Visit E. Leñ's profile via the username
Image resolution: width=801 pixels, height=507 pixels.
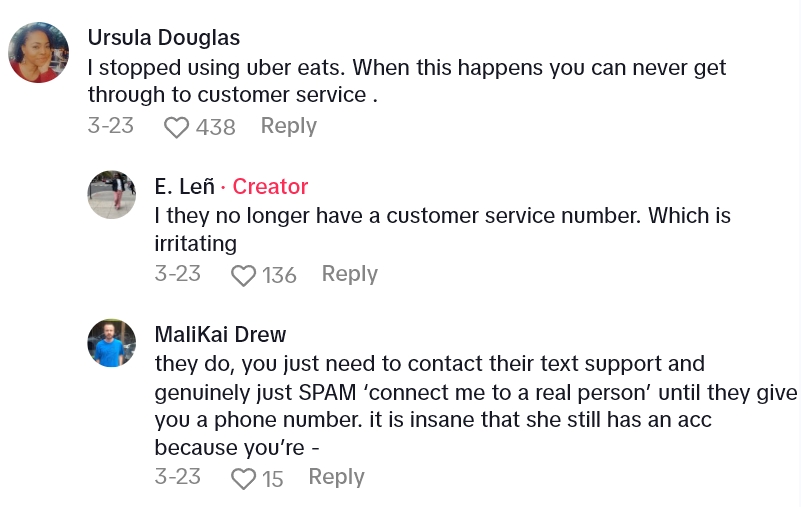coord(184,186)
